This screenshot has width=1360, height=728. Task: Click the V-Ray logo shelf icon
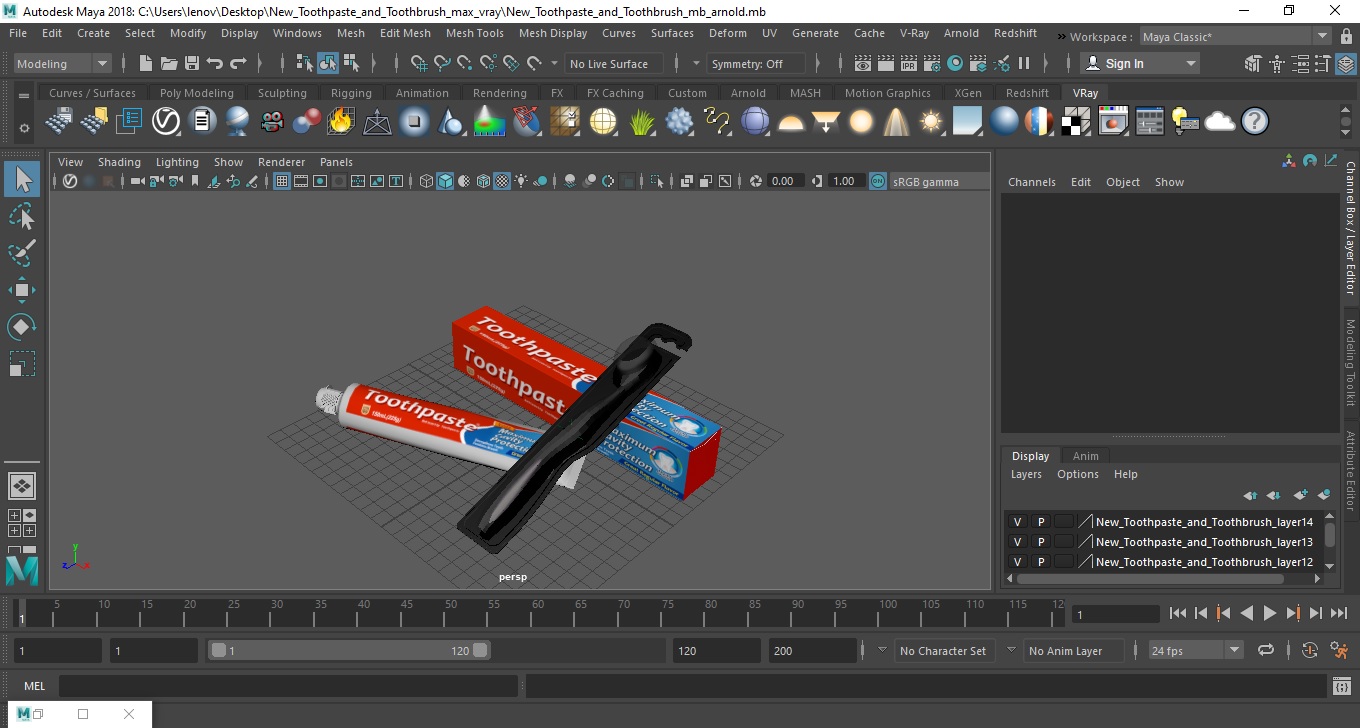165,122
